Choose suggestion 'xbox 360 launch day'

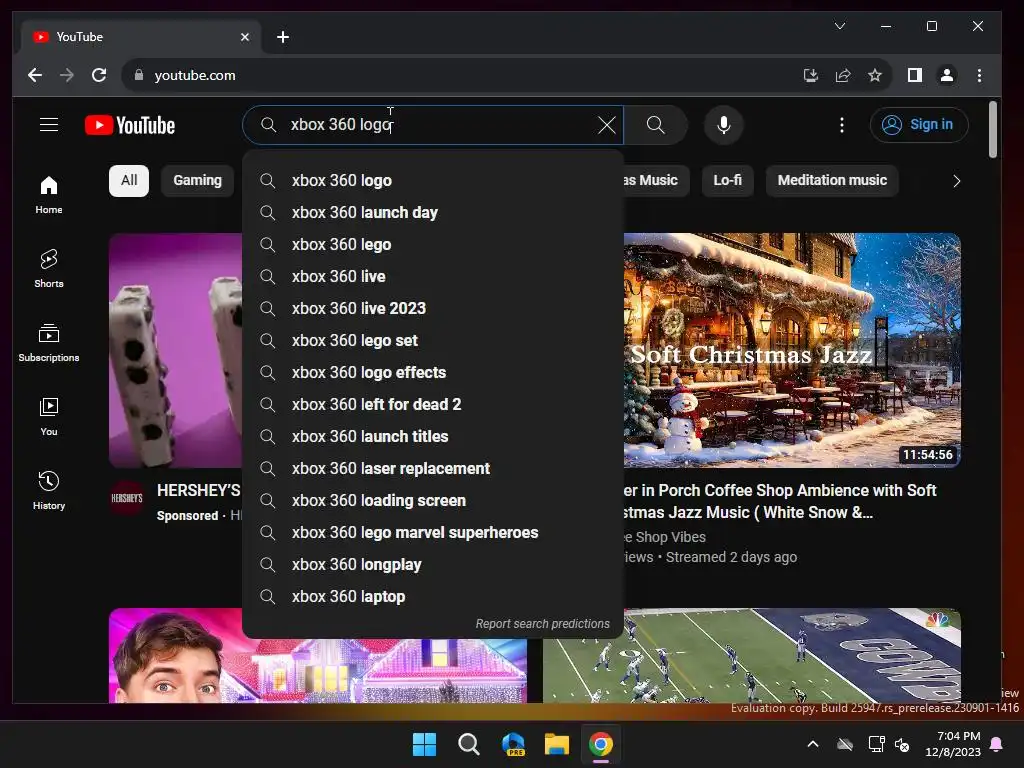(x=432, y=212)
